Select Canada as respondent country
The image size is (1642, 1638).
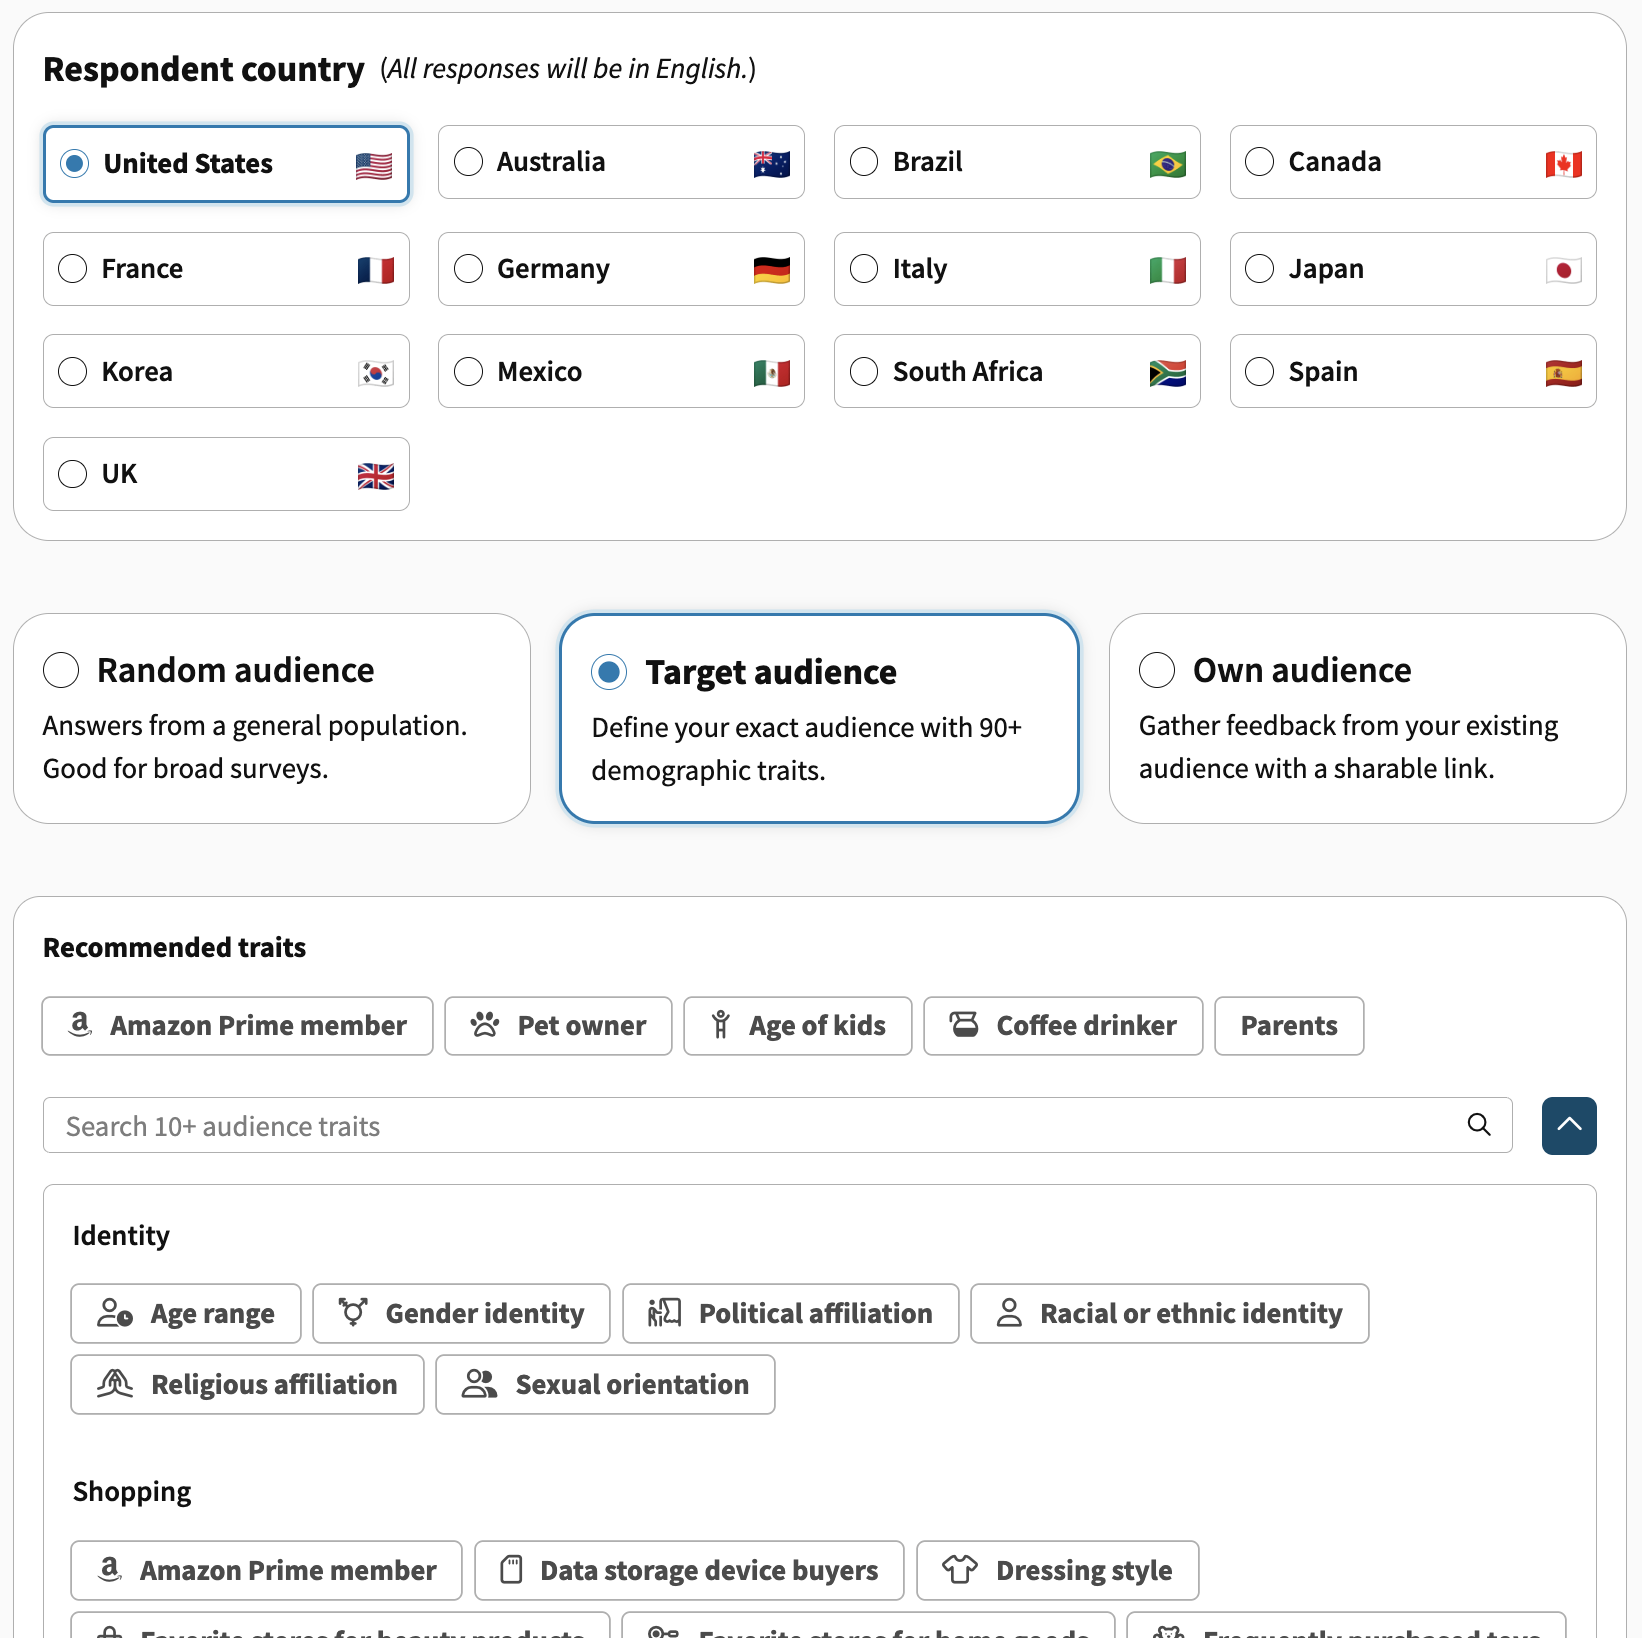click(1260, 162)
